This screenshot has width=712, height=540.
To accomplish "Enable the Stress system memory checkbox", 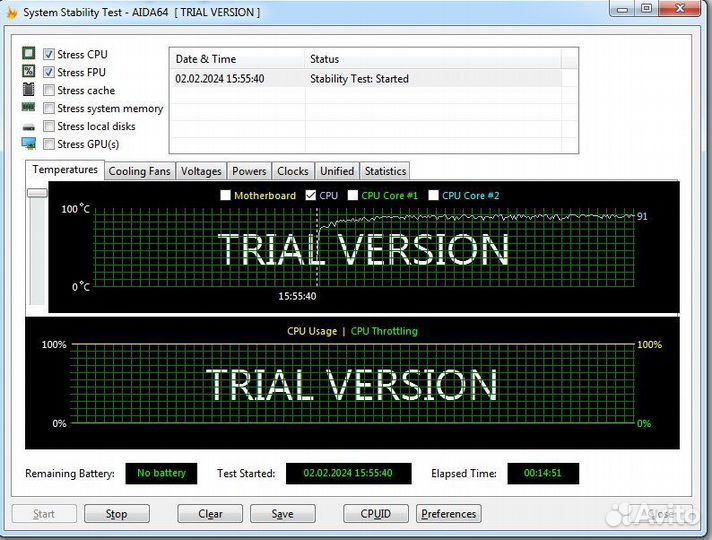I will tap(49, 108).
